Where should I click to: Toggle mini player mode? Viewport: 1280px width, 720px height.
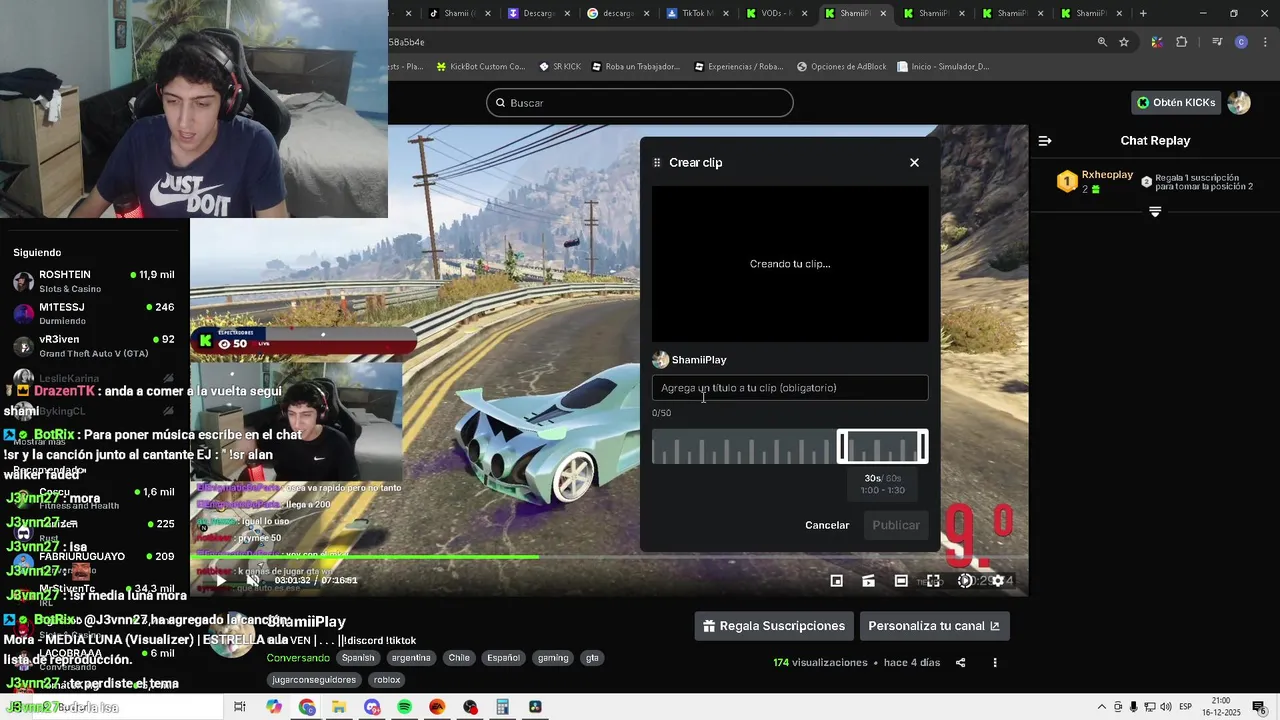click(837, 580)
